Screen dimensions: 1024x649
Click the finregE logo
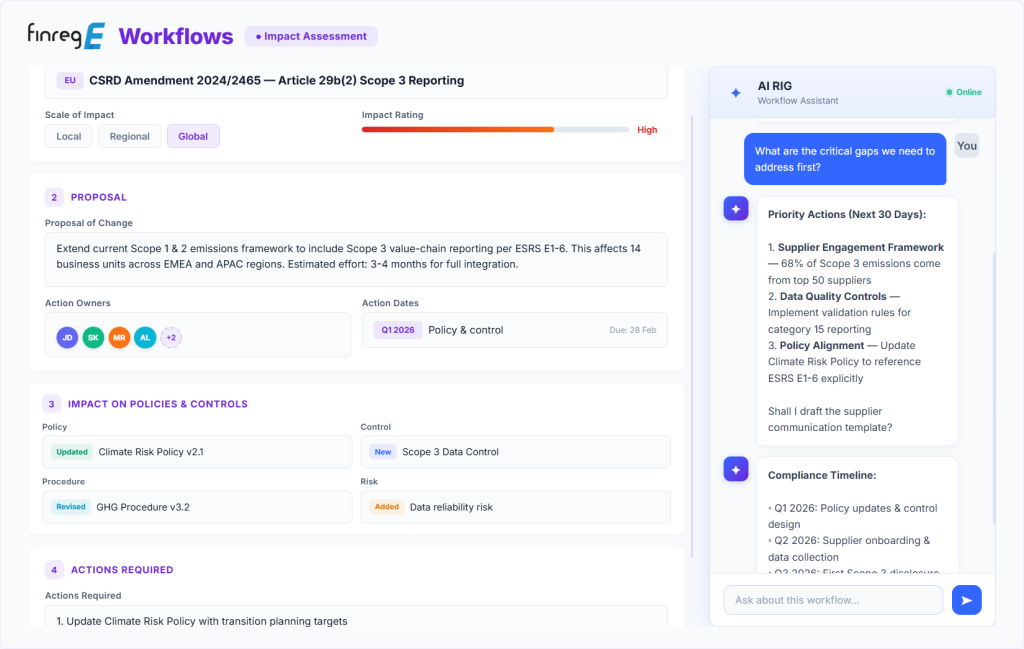click(x=66, y=36)
